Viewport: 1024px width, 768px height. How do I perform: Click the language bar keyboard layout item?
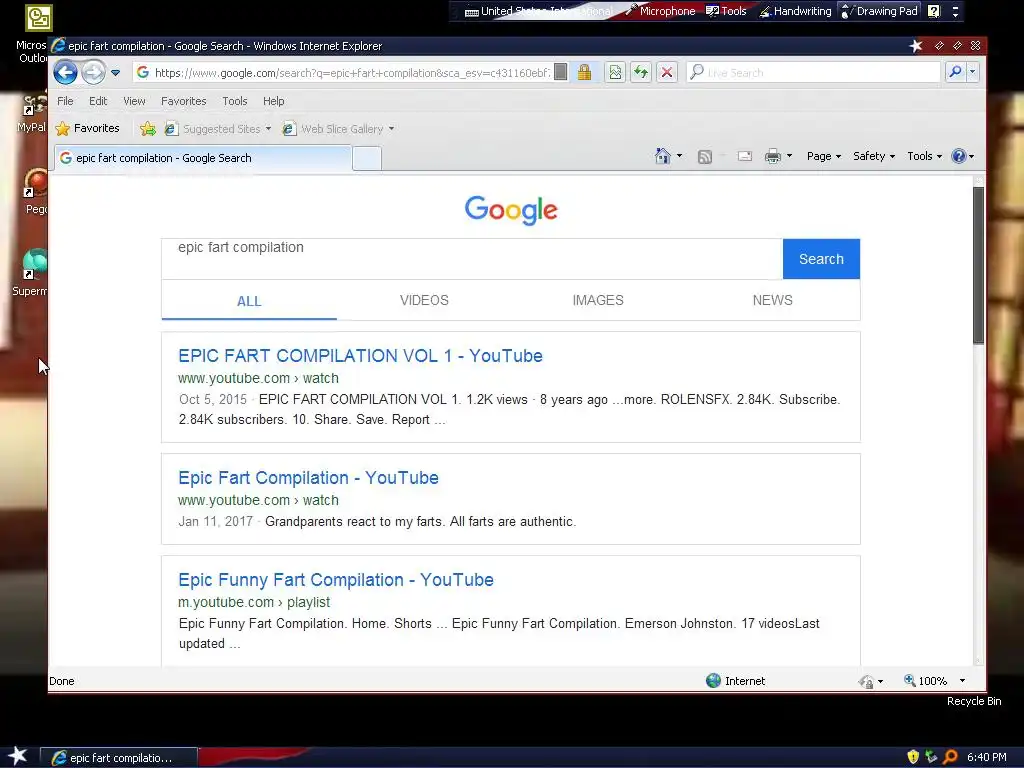(x=539, y=11)
